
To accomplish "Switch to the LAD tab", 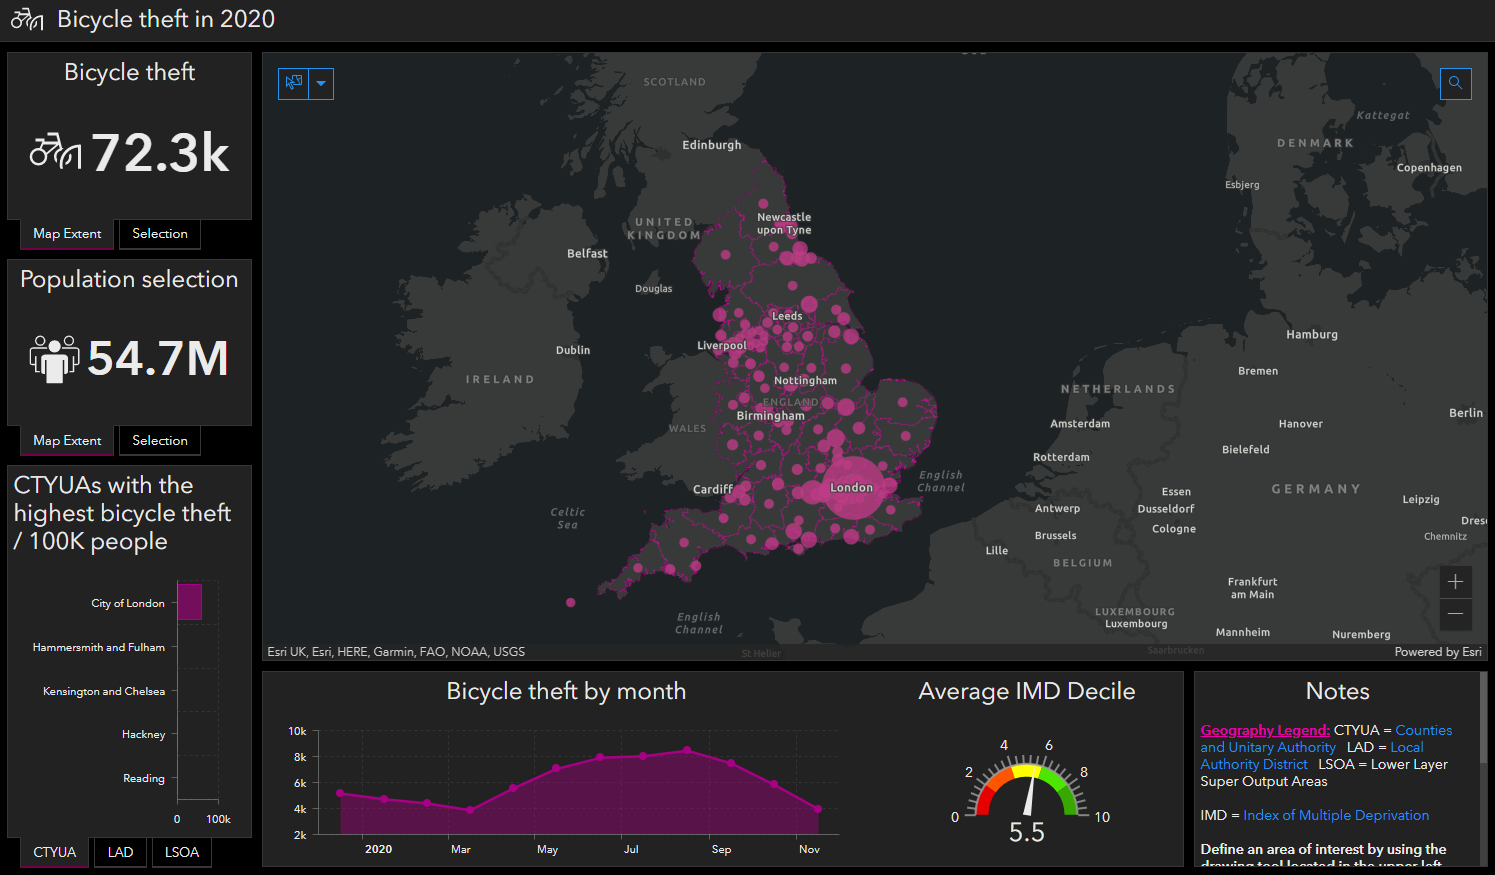I will click(x=120, y=852).
